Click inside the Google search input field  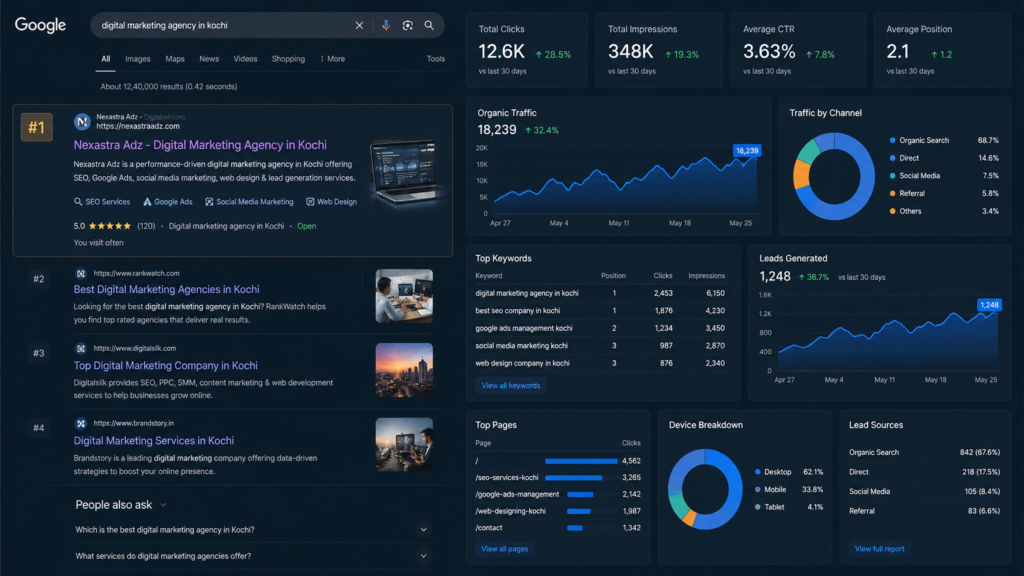point(222,25)
